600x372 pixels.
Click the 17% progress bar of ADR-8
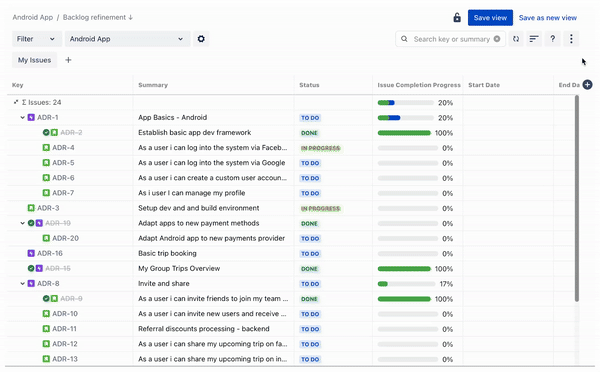(405, 284)
